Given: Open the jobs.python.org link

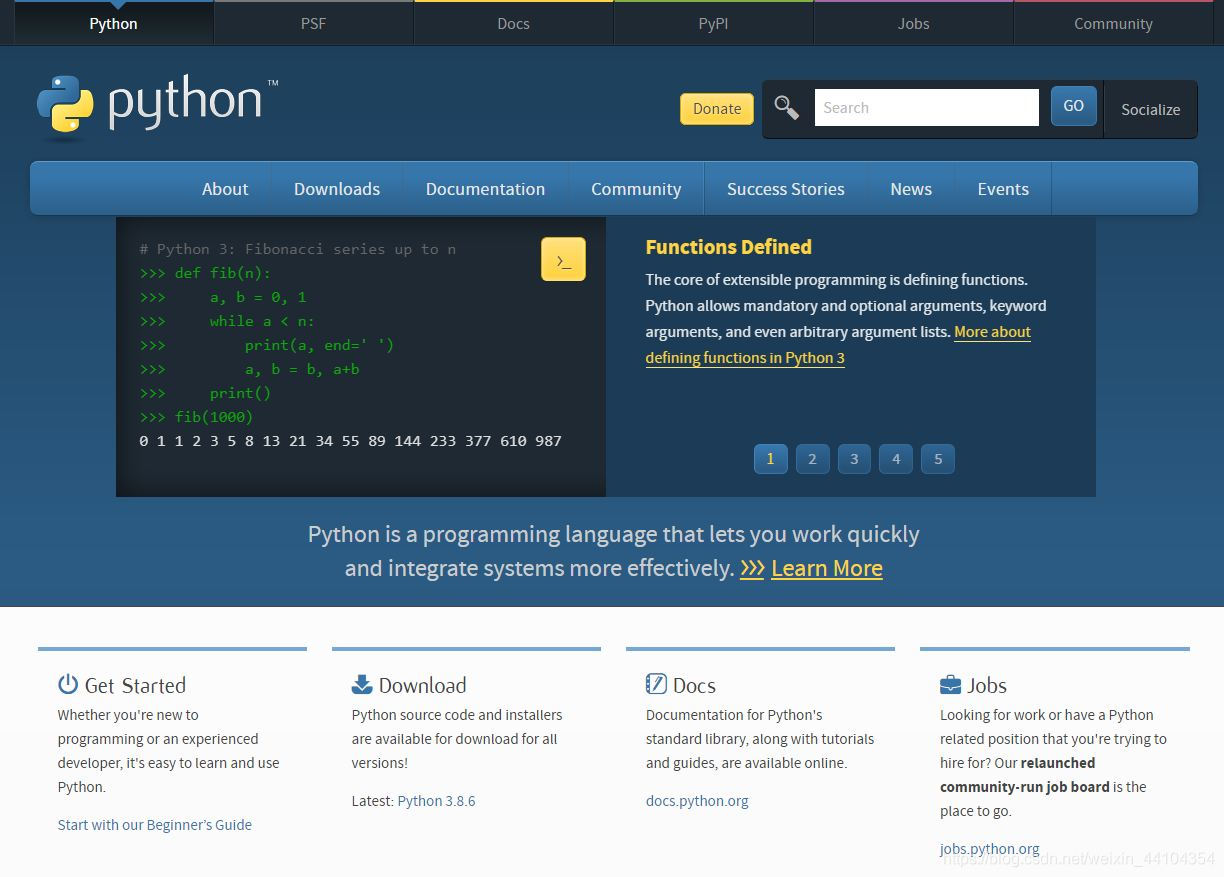Looking at the screenshot, I should tap(990, 849).
